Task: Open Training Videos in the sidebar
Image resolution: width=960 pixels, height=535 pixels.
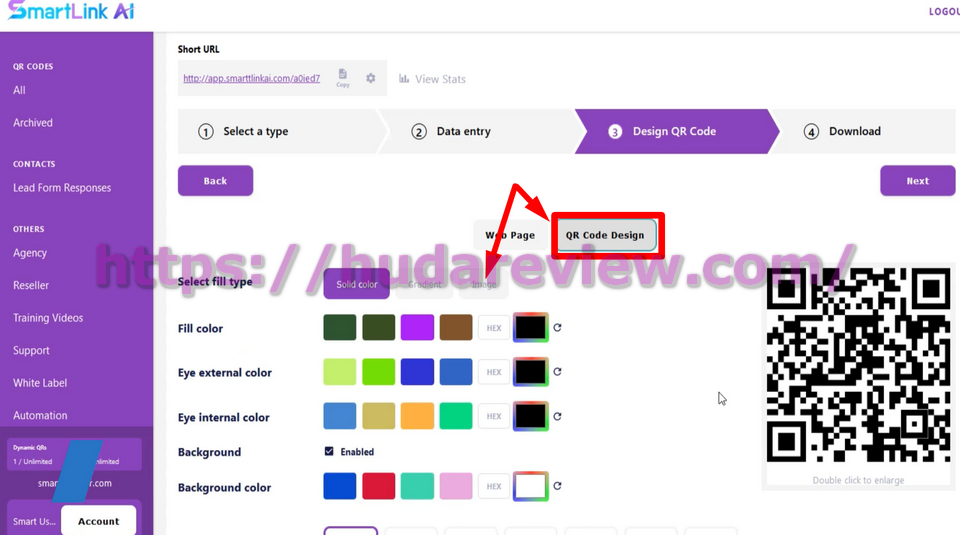Action: (x=48, y=318)
